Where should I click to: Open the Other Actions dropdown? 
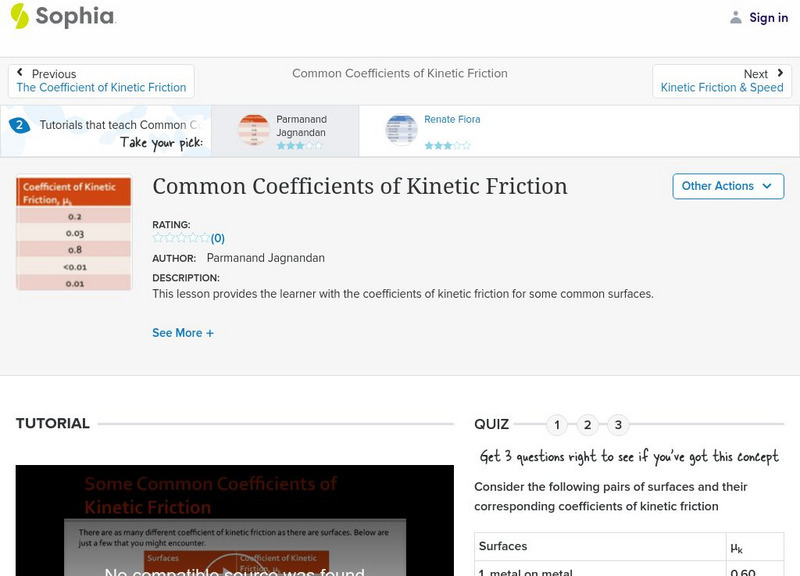click(728, 186)
